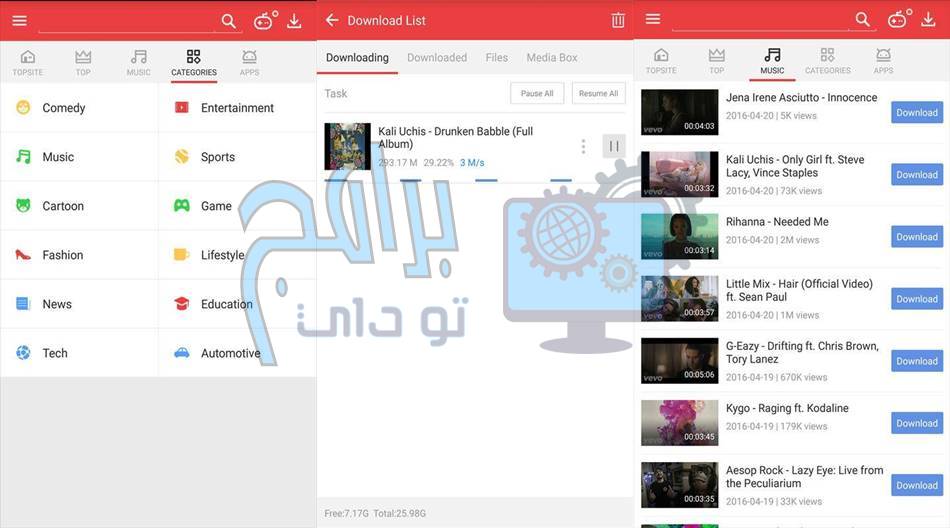This screenshot has height=528, width=950.
Task: Open the Game category
Action: tap(215, 206)
